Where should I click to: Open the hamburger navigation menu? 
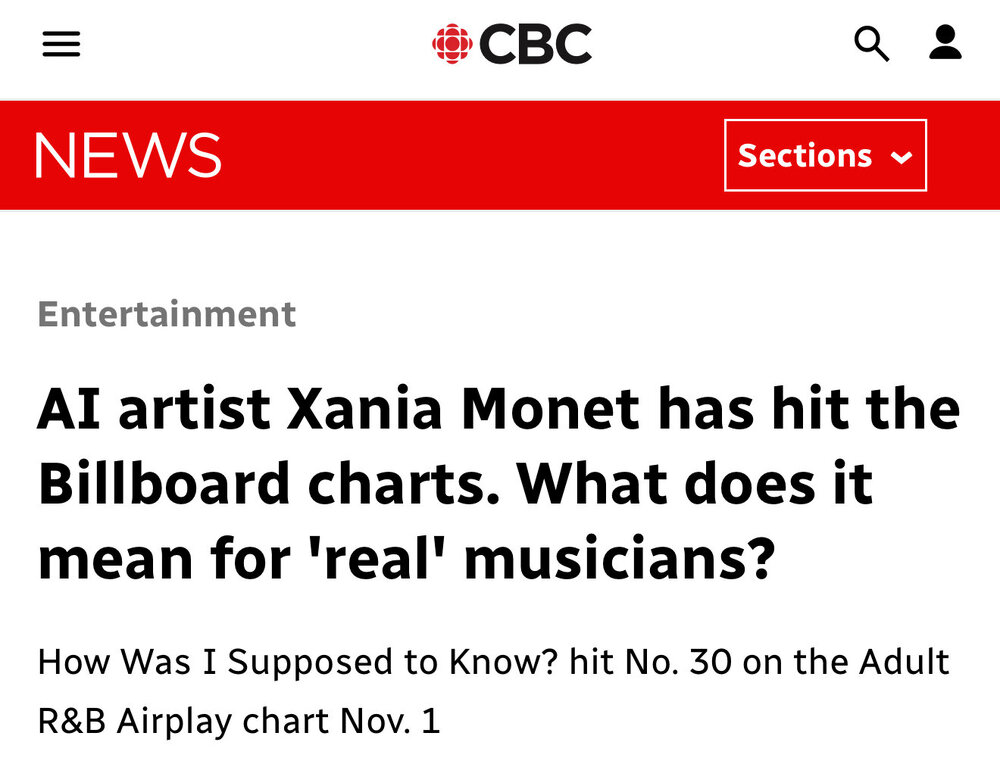click(x=61, y=44)
